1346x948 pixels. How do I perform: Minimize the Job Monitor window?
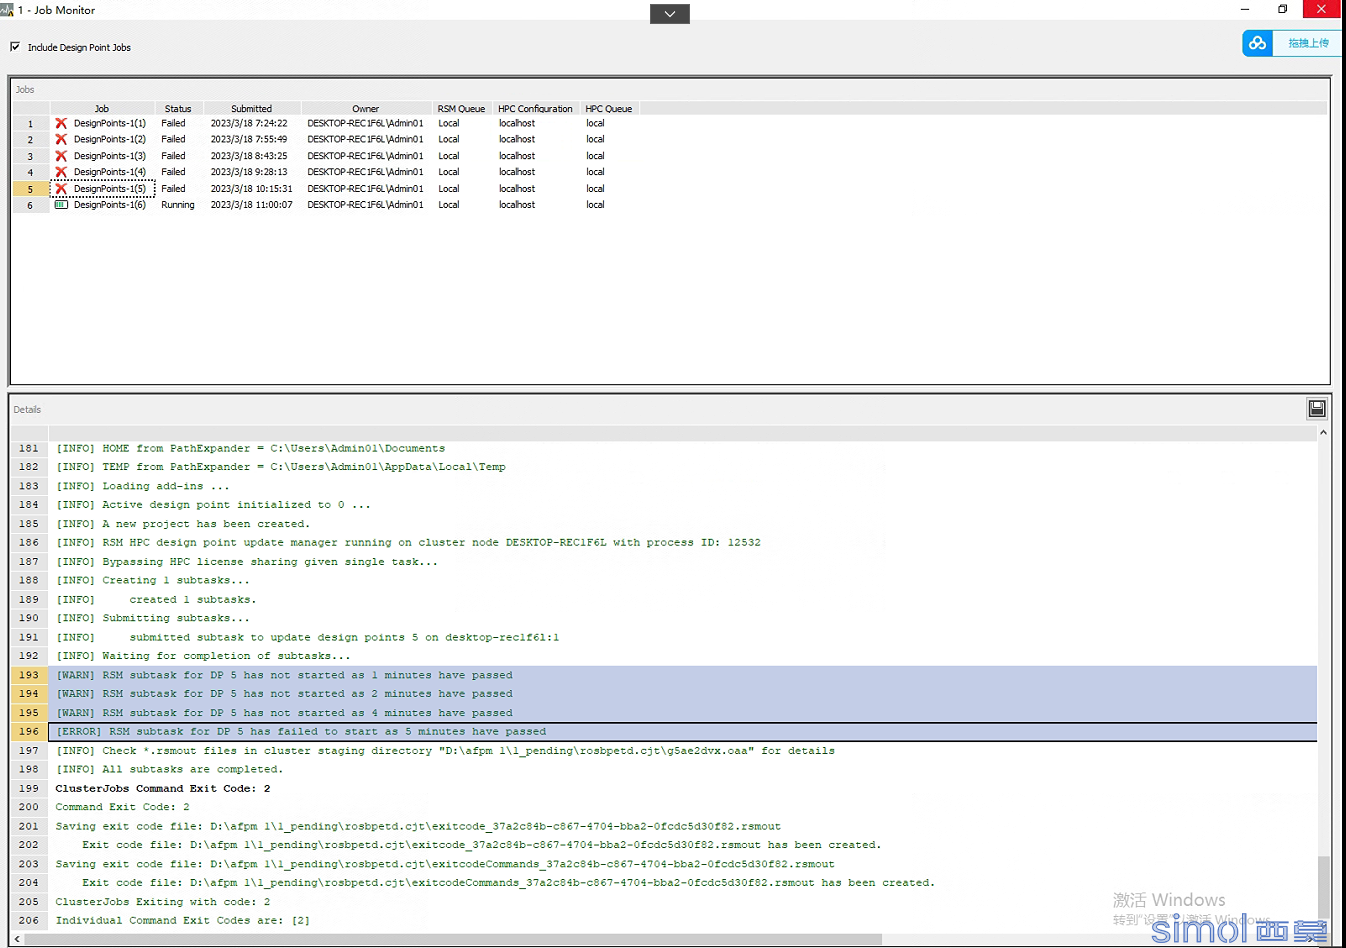click(x=1245, y=9)
